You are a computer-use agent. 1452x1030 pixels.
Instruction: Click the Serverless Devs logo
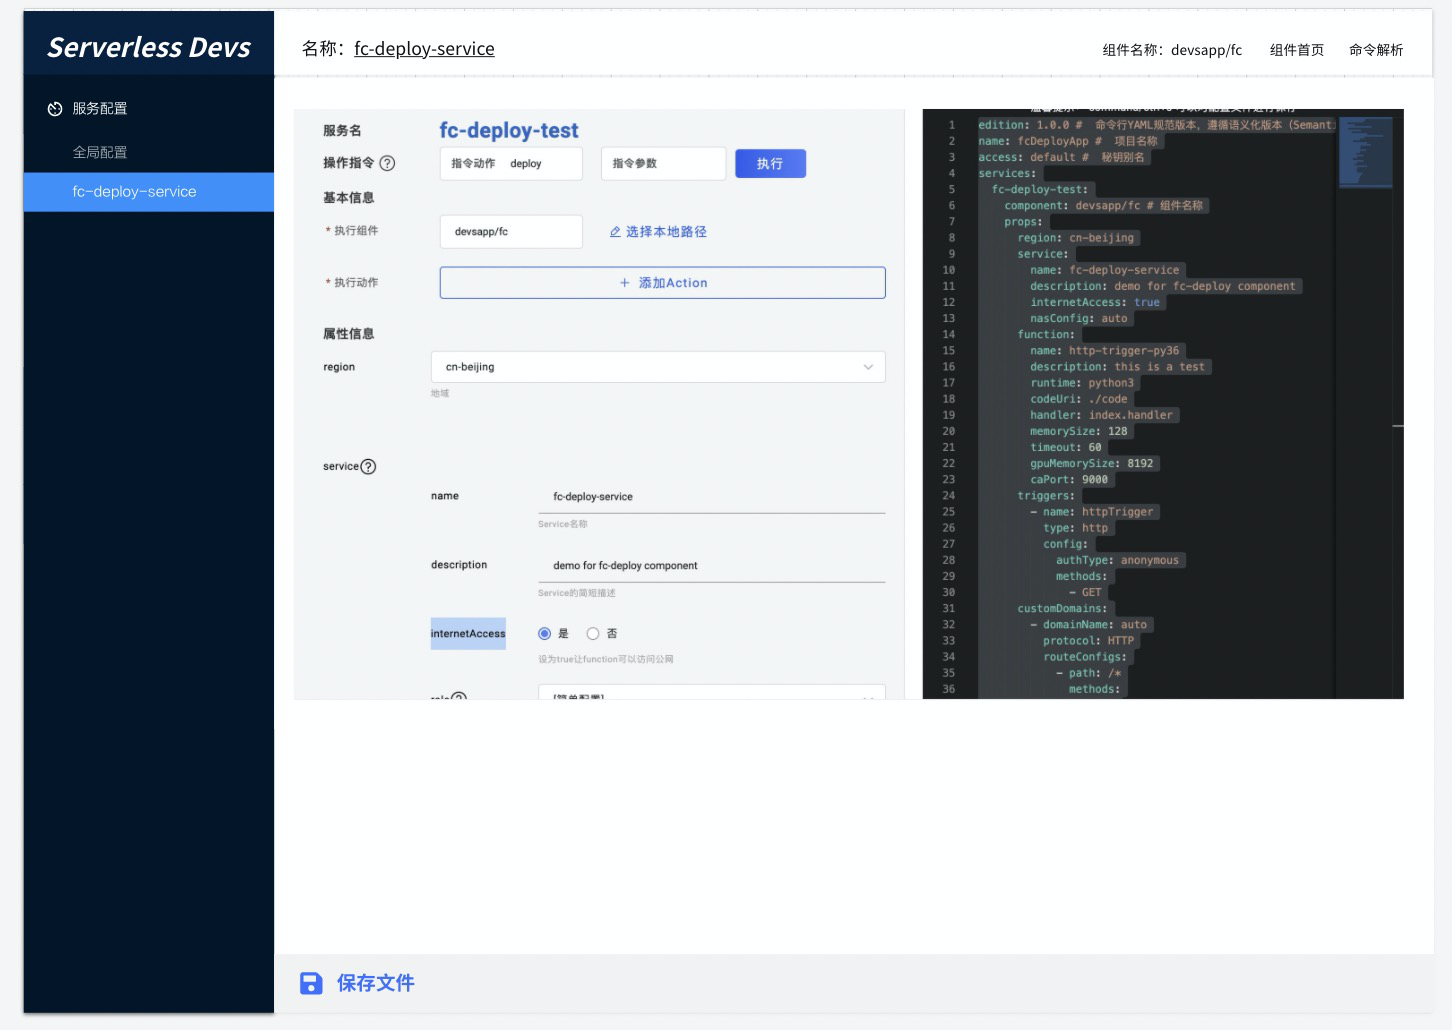[149, 47]
